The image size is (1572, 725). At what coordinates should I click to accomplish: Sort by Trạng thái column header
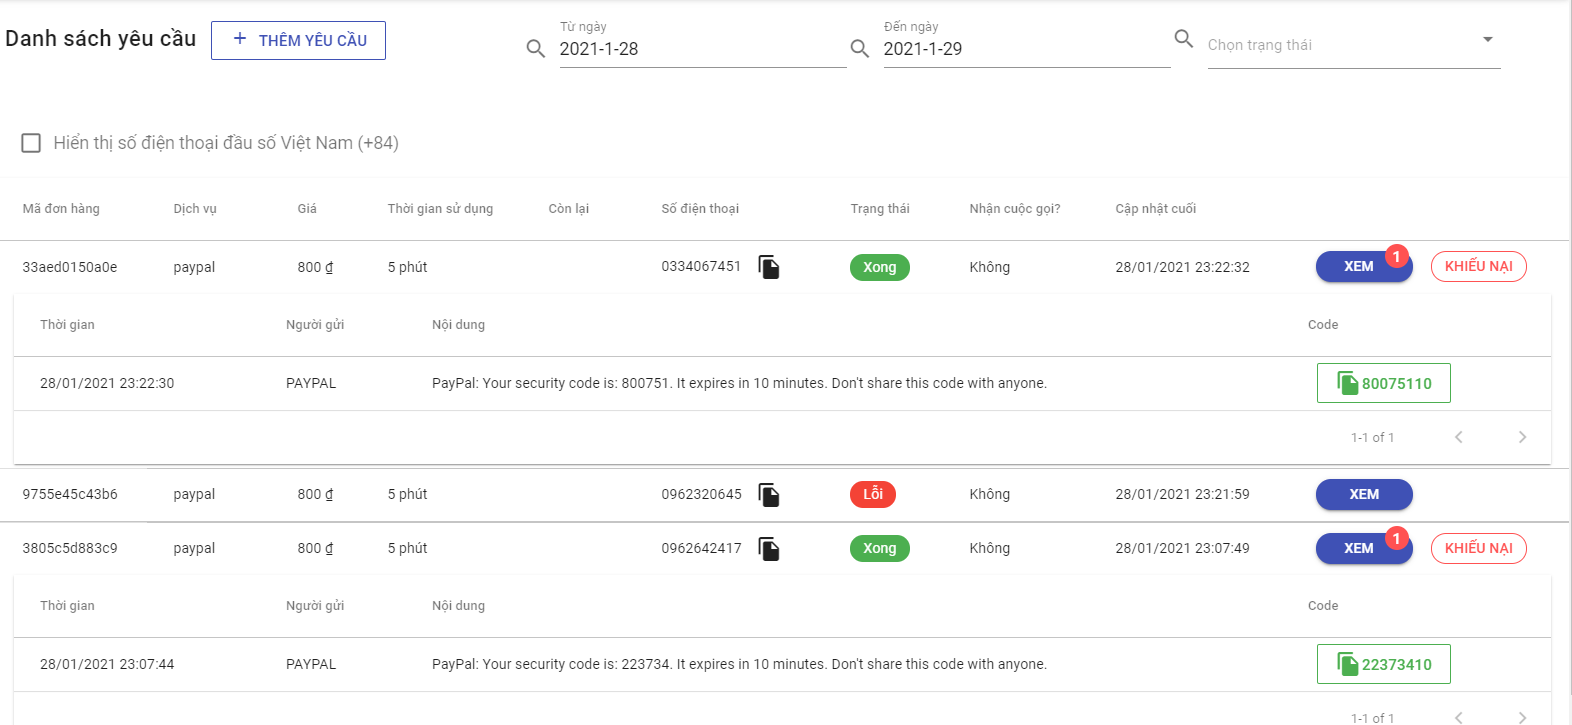pyautogui.click(x=880, y=209)
